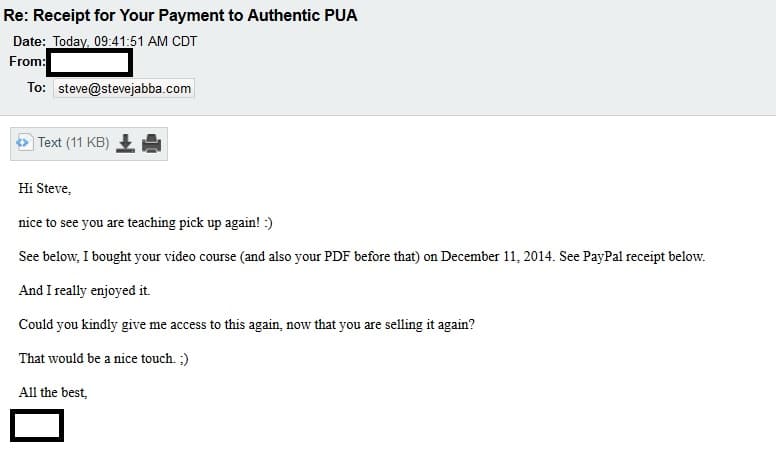This screenshot has width=776, height=450.
Task: Select the sentence And I really enjoyed it
Action: [x=84, y=291]
